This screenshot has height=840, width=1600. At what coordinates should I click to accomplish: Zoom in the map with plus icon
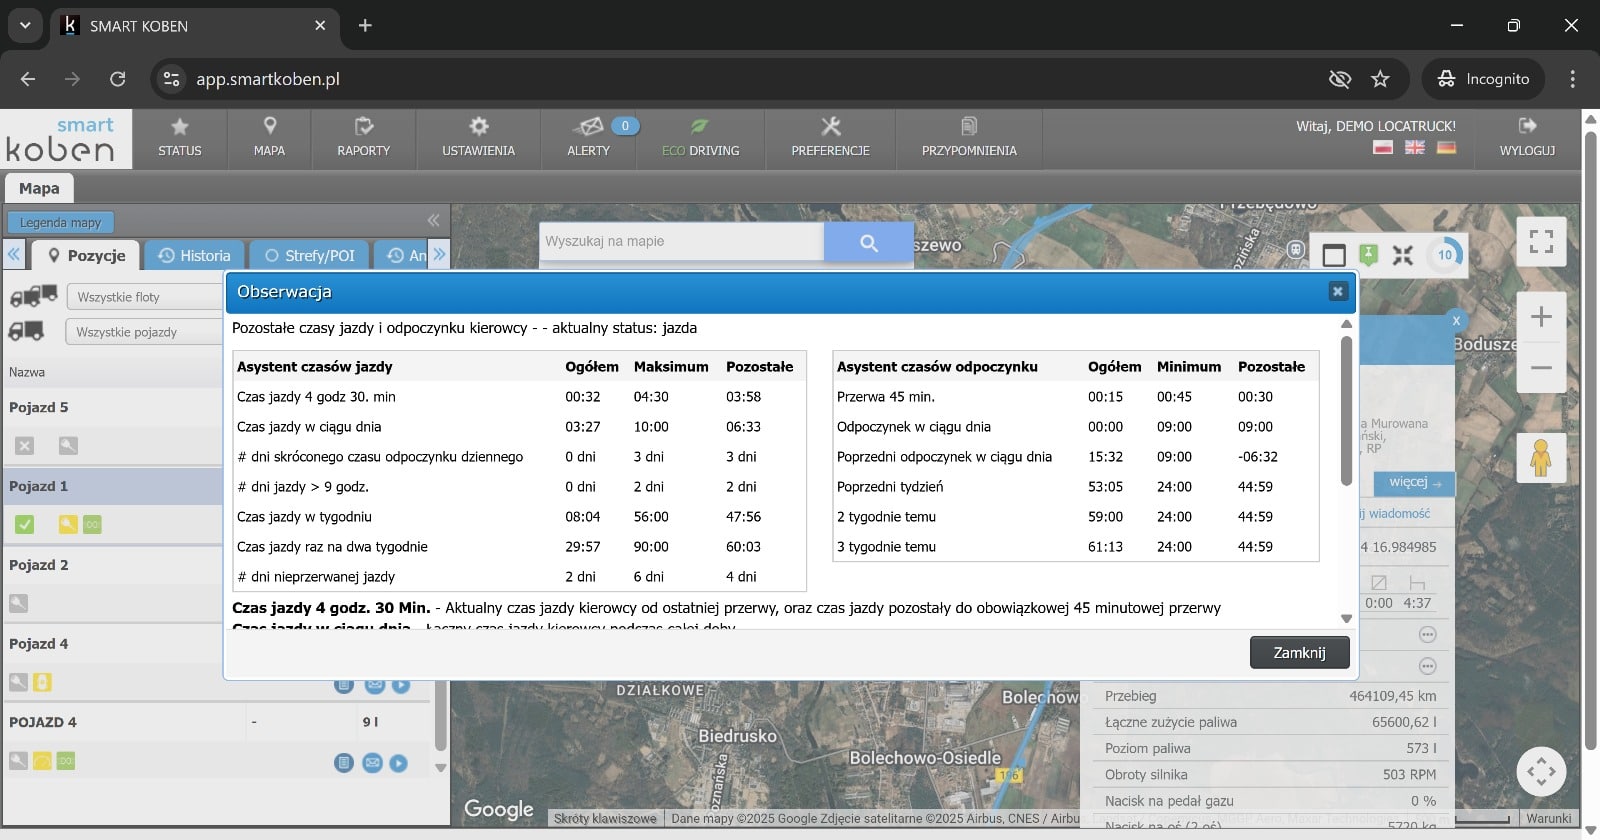click(1541, 317)
